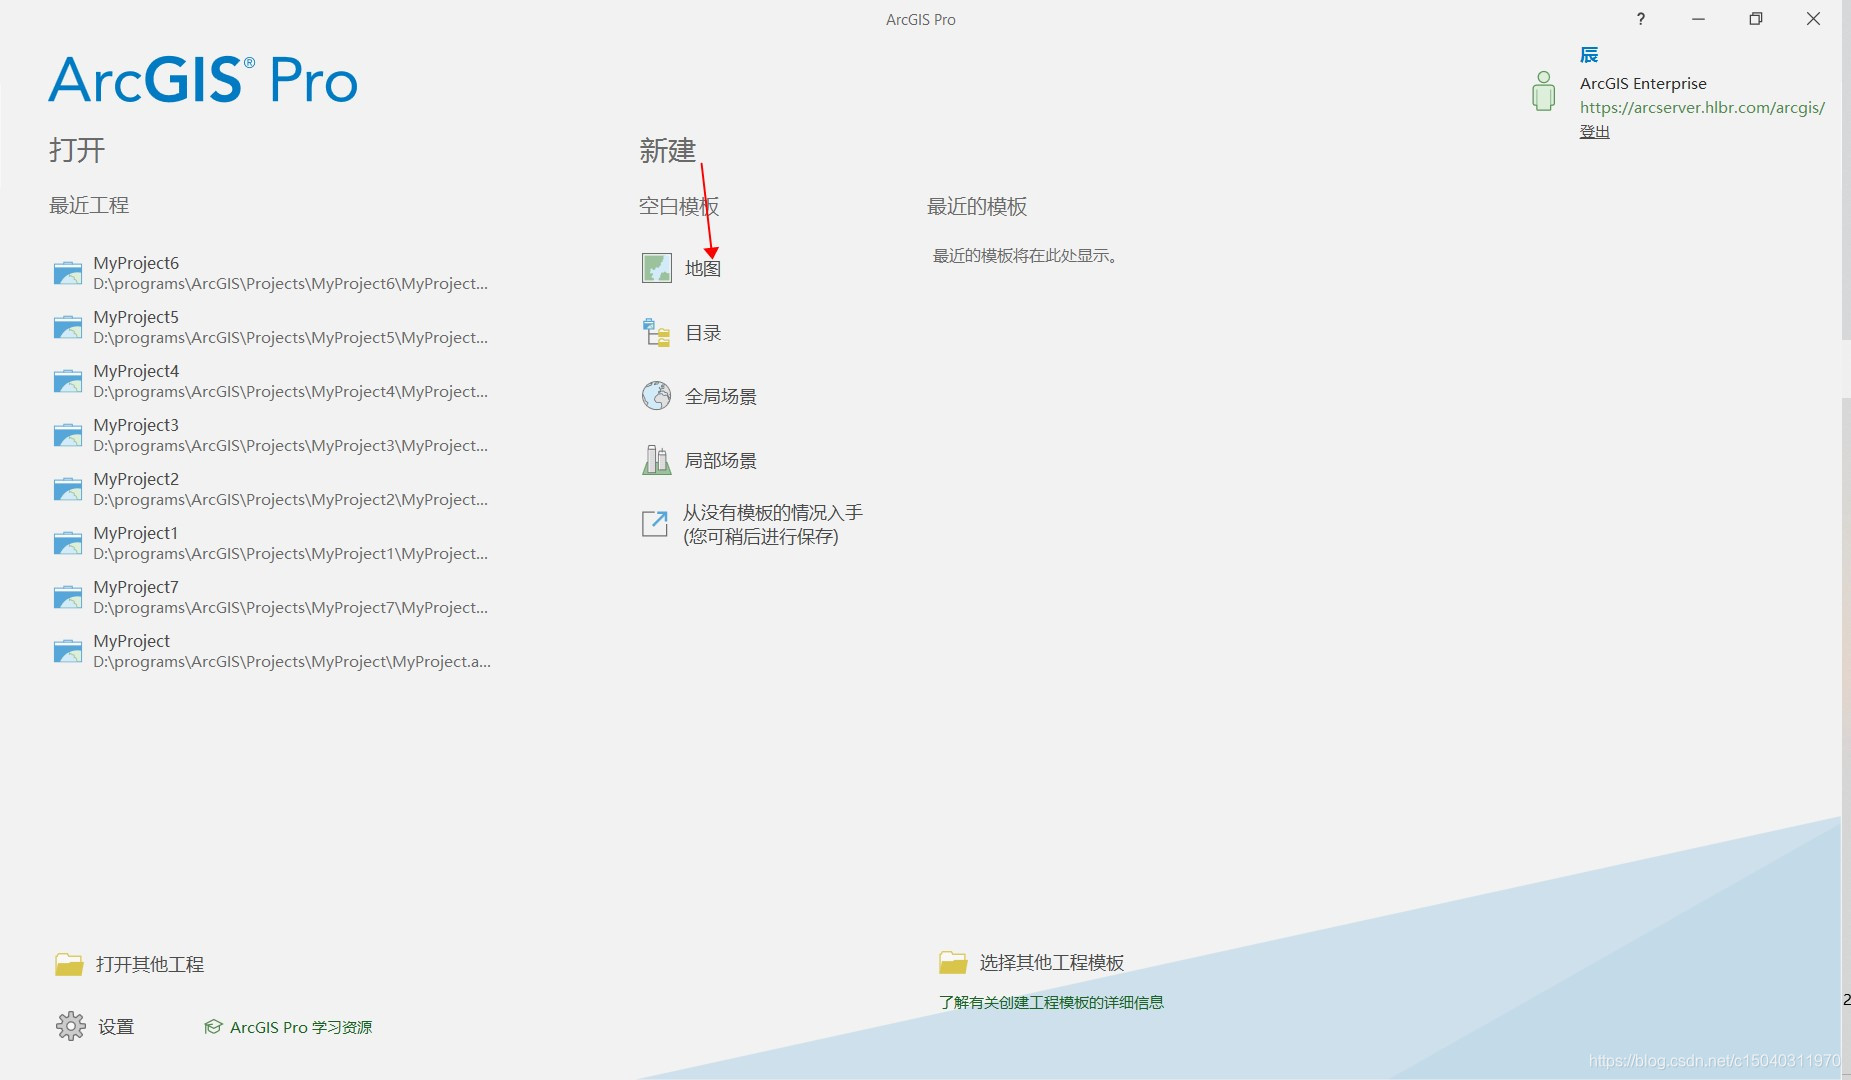Click the folder icon beside 打开其他工程
This screenshot has width=1851, height=1080.
coord(69,964)
